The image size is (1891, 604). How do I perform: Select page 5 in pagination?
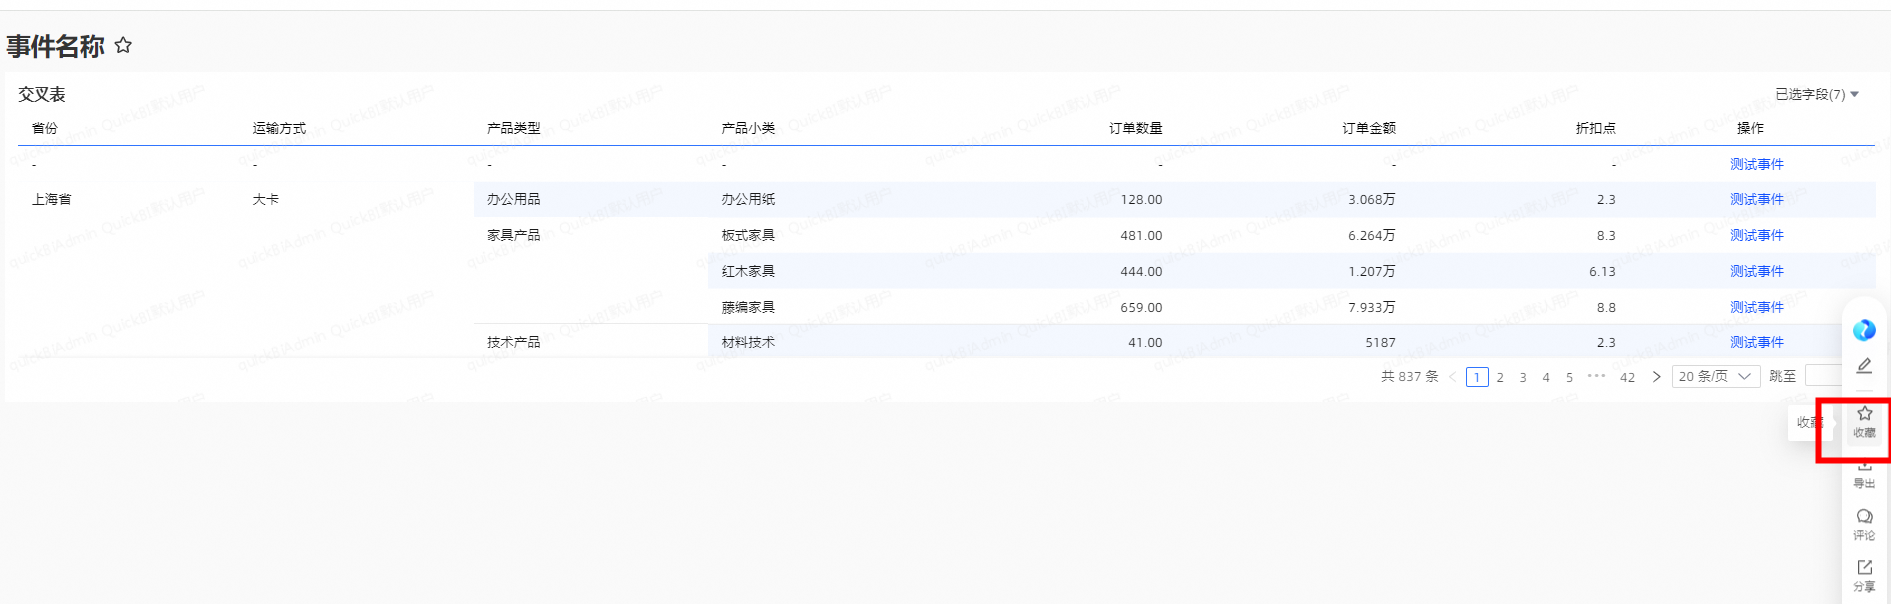pos(1569,377)
